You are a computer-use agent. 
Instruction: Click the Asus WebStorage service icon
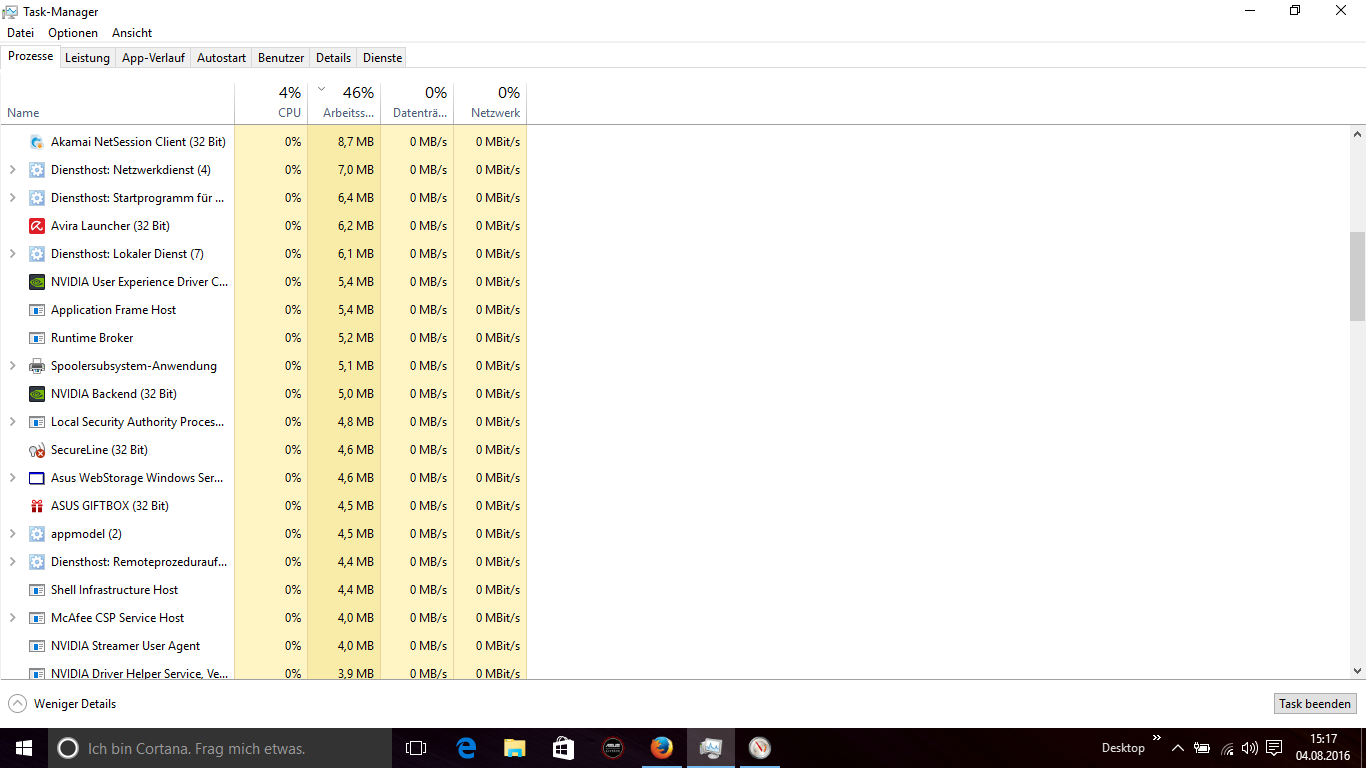(37, 478)
